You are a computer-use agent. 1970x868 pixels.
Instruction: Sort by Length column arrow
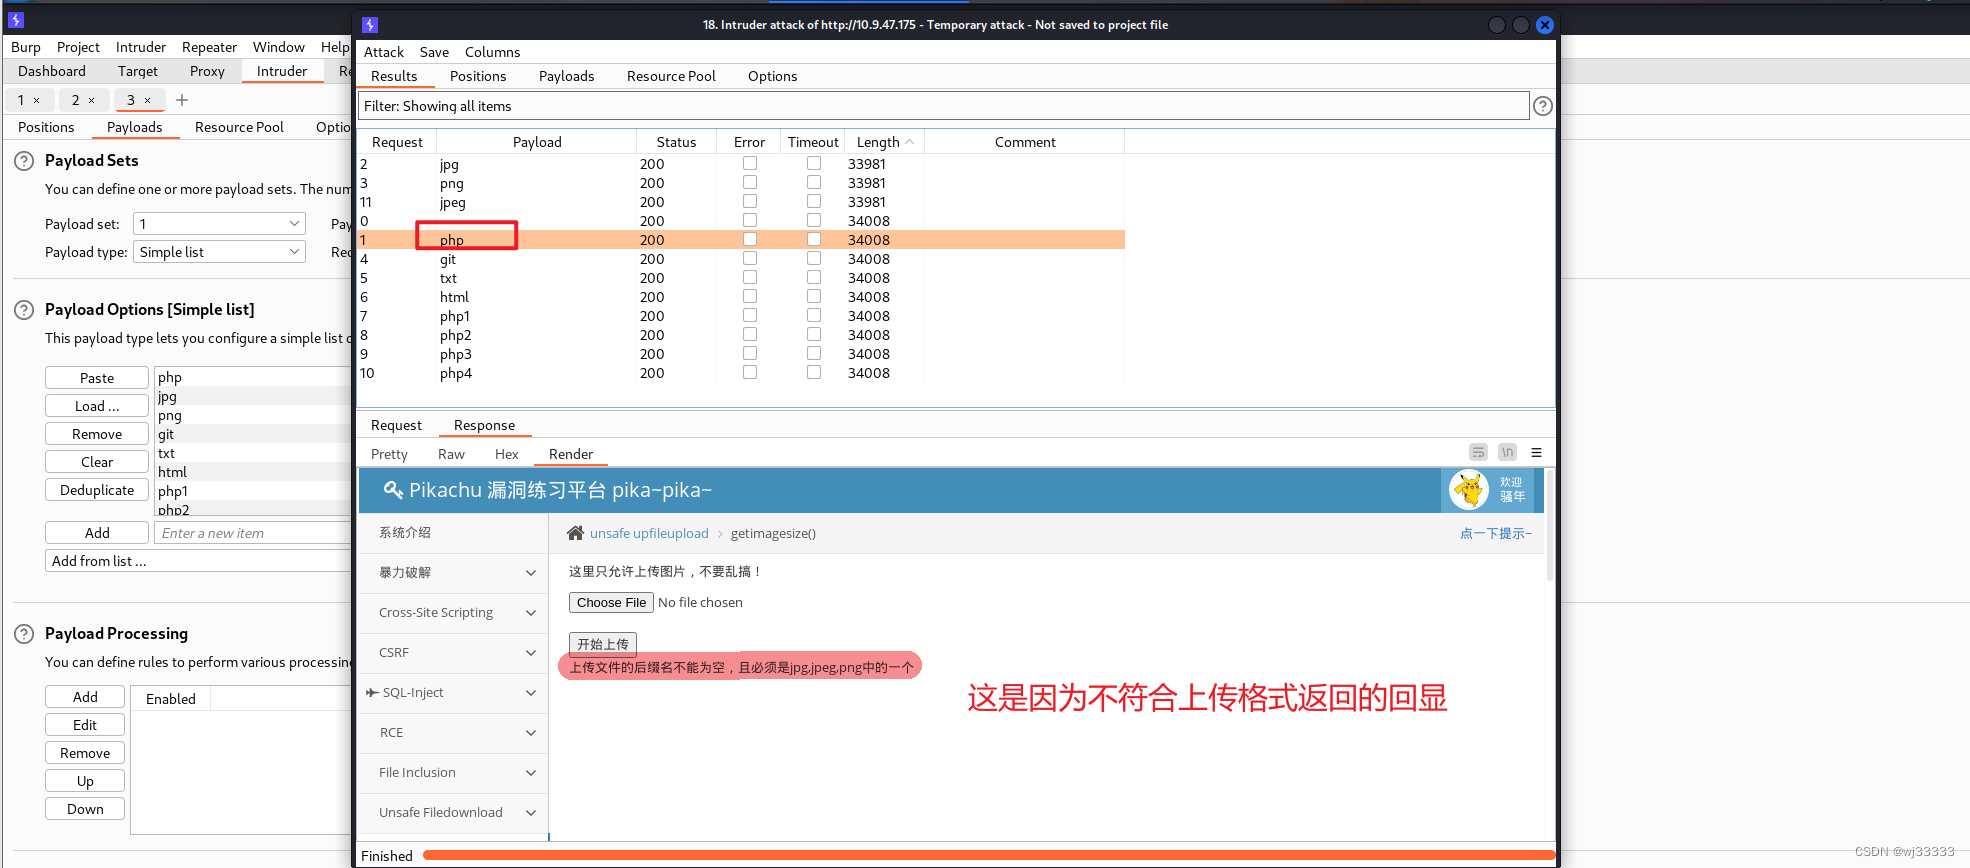[x=909, y=142]
